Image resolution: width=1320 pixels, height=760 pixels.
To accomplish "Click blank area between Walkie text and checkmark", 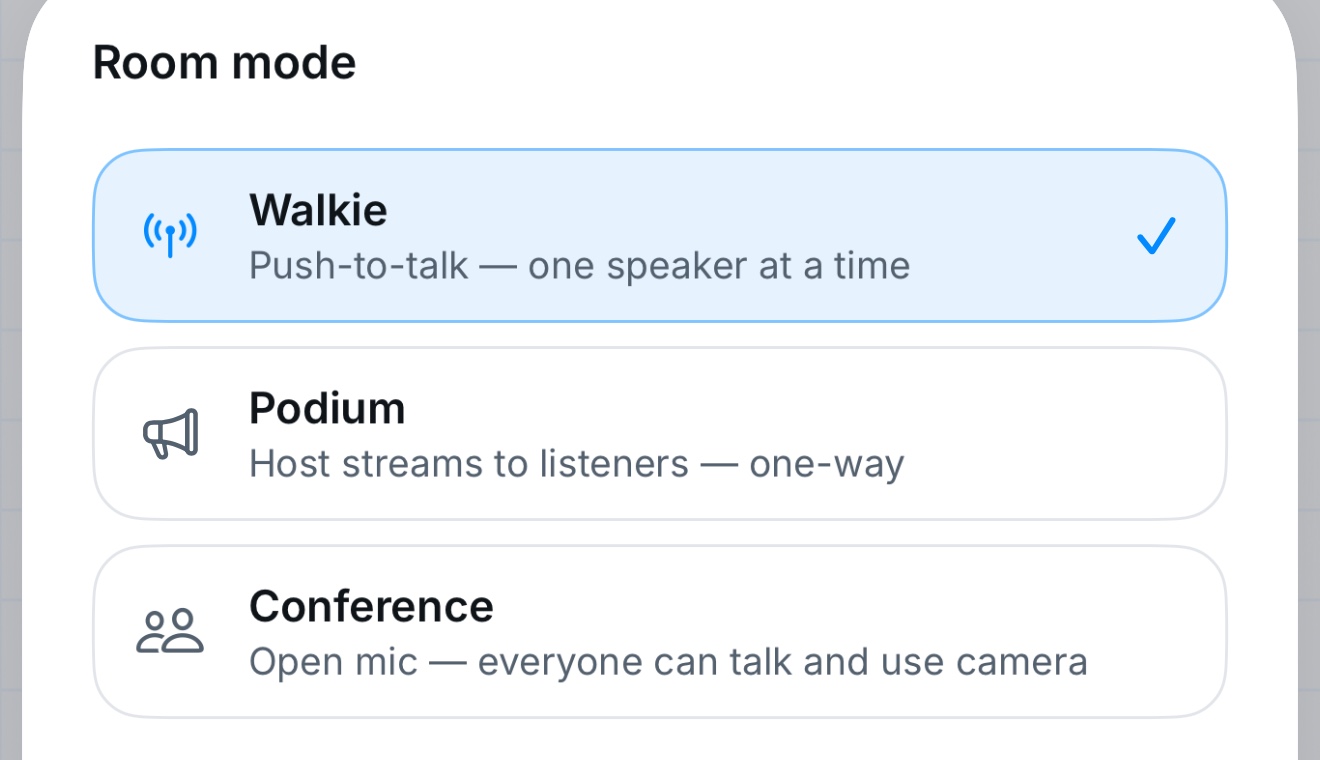I will point(1020,235).
